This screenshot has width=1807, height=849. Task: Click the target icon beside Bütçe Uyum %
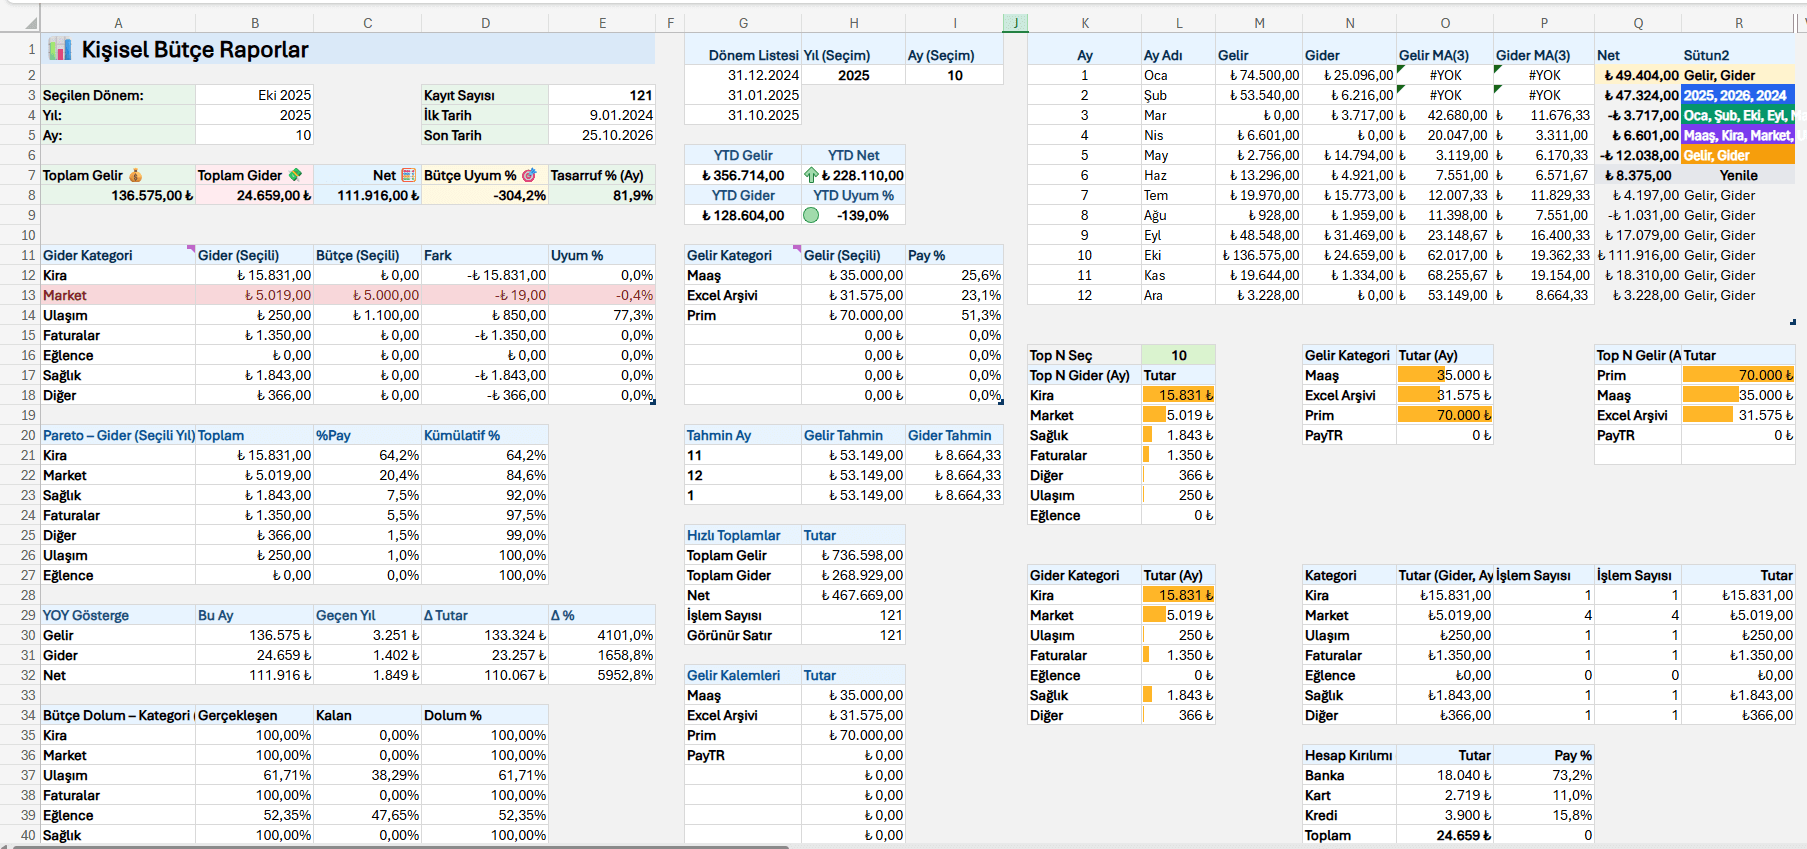pyautogui.click(x=529, y=175)
